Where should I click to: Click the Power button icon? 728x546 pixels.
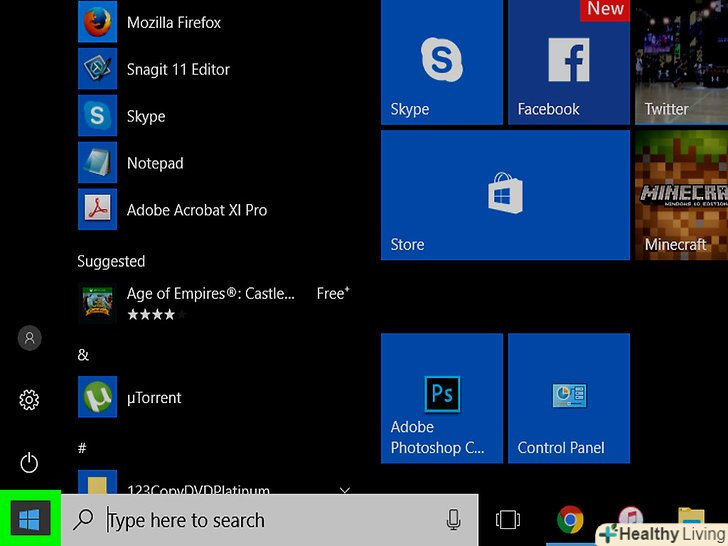click(x=29, y=462)
